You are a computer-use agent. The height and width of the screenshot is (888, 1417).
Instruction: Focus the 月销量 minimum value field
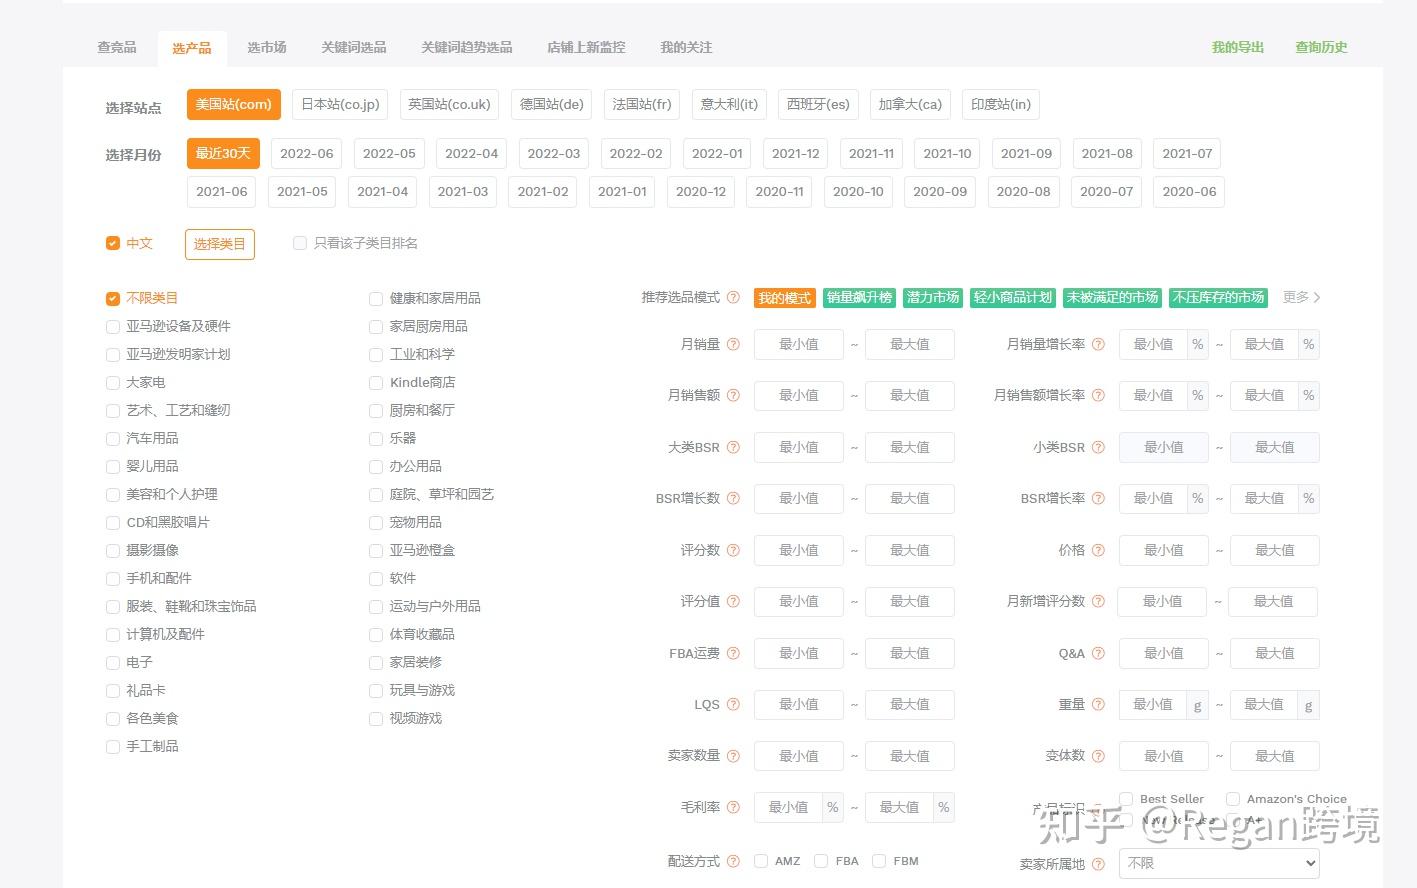(x=799, y=344)
